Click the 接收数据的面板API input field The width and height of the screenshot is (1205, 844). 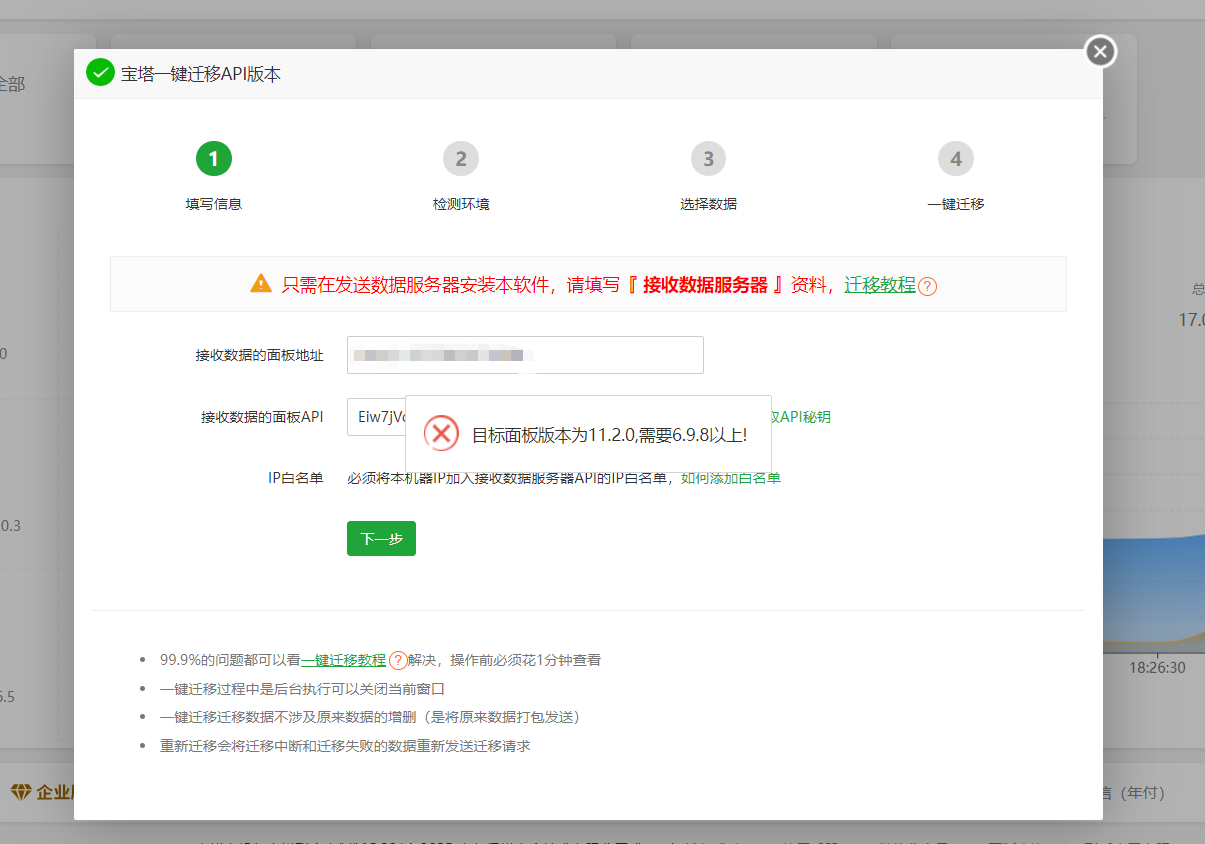375,416
